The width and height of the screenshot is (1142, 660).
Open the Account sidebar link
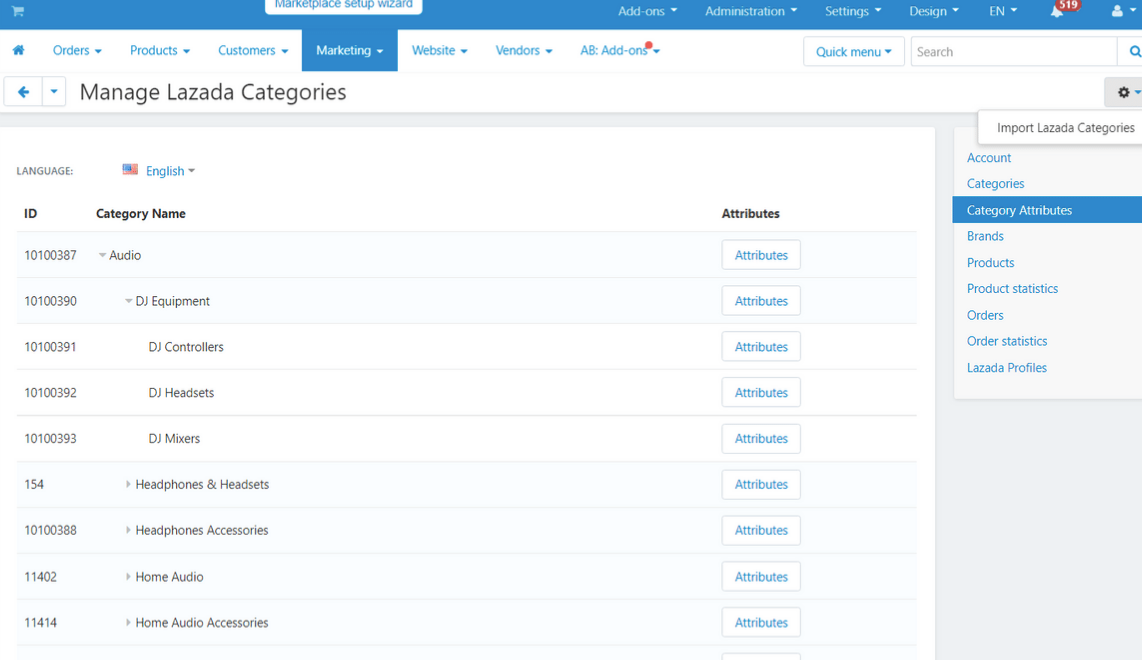[x=988, y=157]
